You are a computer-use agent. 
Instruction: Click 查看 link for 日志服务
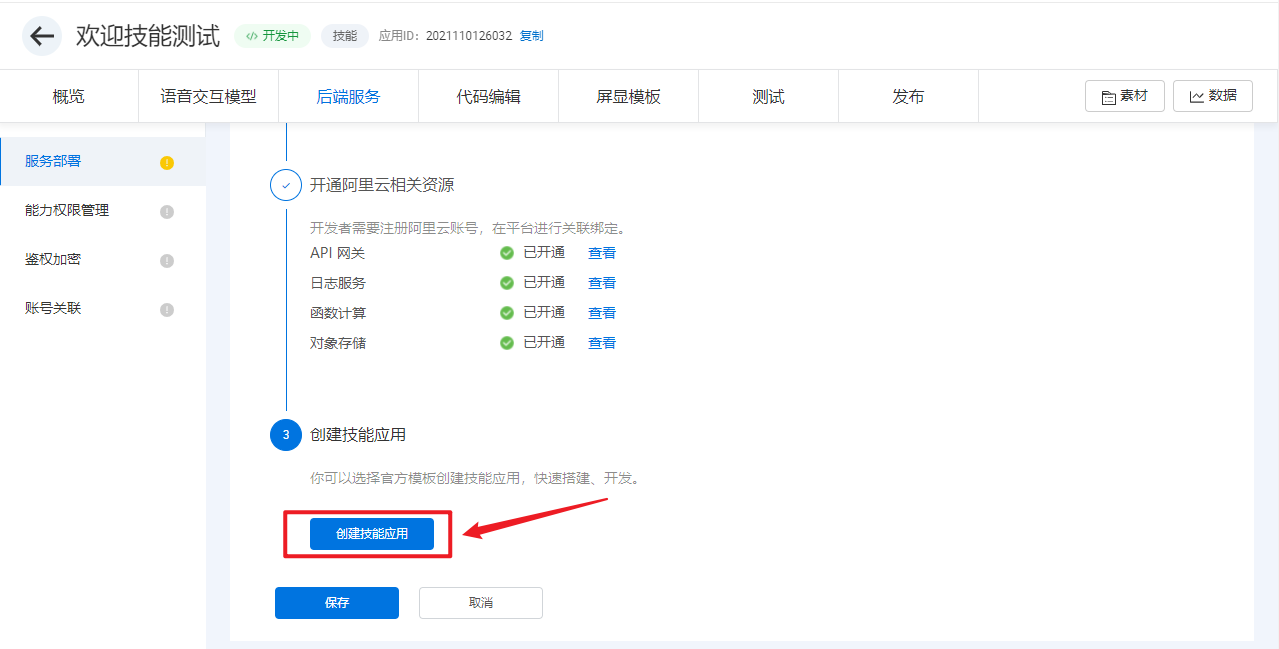[x=602, y=283]
